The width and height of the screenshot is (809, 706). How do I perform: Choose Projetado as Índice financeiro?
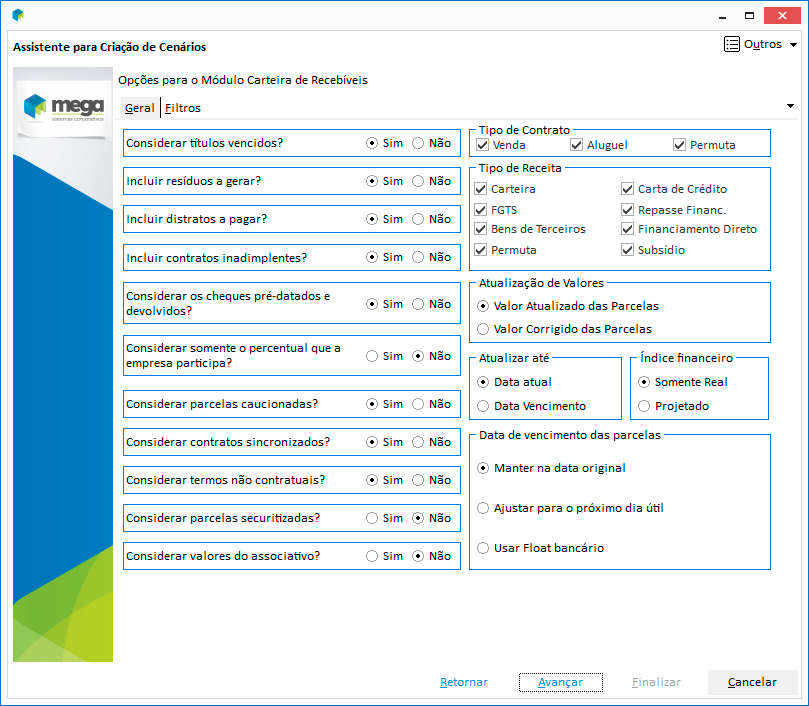coord(645,406)
